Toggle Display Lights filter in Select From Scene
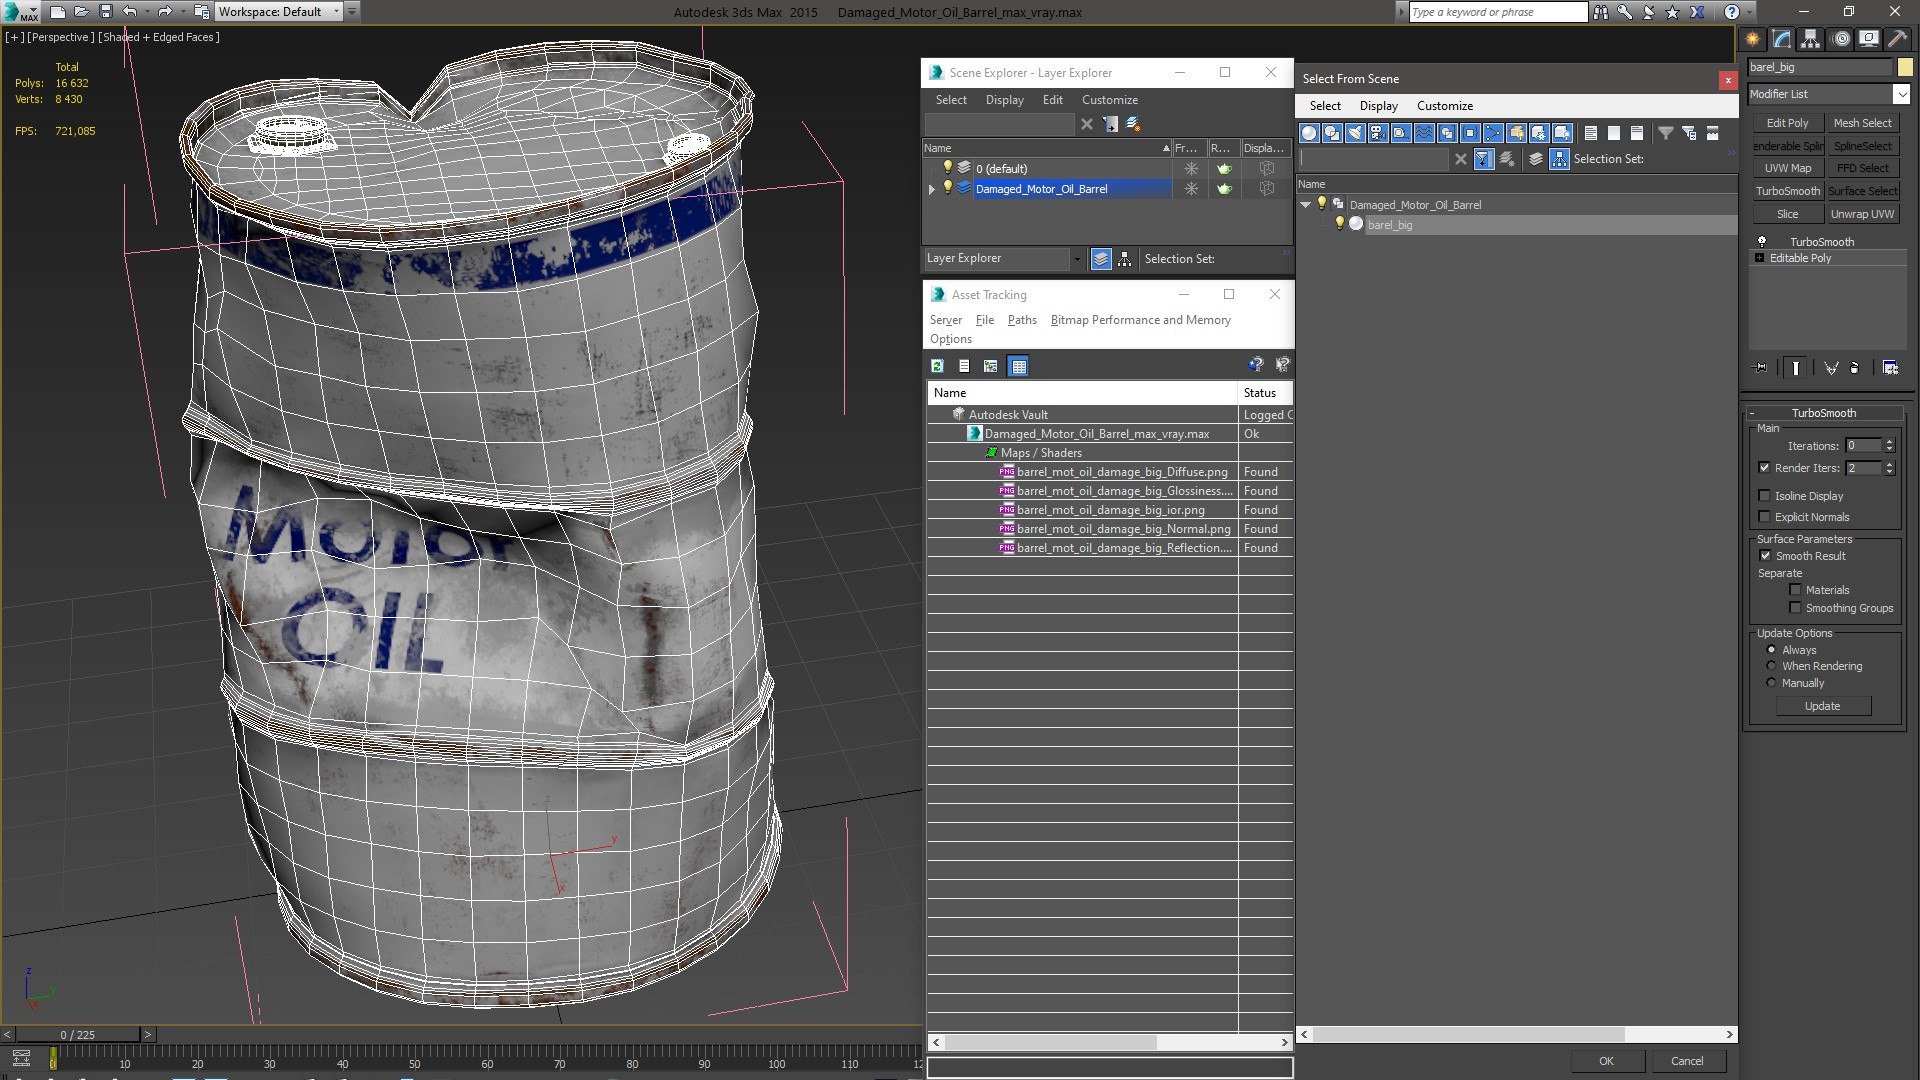The width and height of the screenshot is (1920, 1080). [x=1355, y=133]
